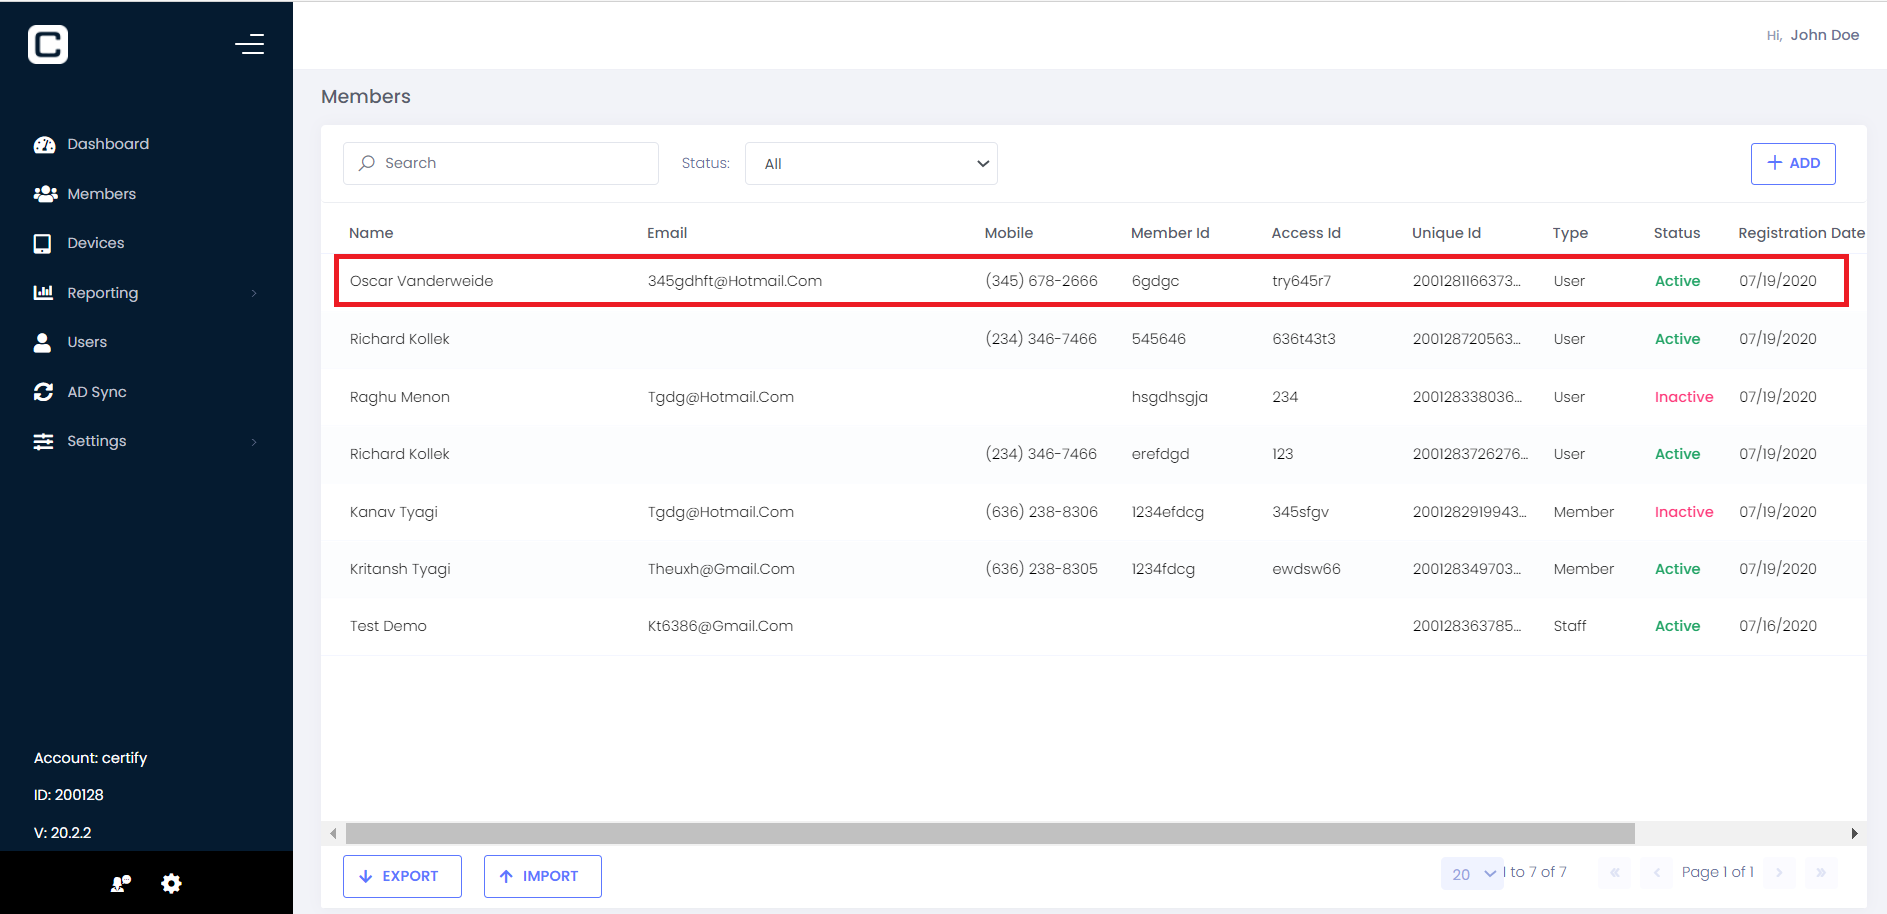Image resolution: width=1887 pixels, height=914 pixels.
Task: Click Inactive status of Raghu Menon
Action: click(1684, 397)
